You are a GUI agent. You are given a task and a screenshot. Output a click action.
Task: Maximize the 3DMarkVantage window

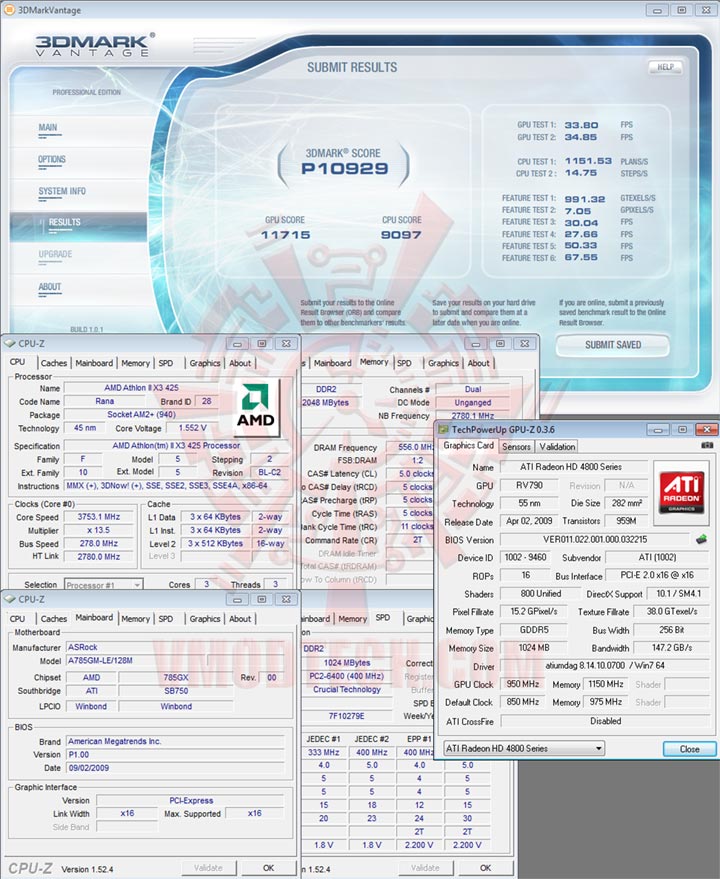pos(682,10)
